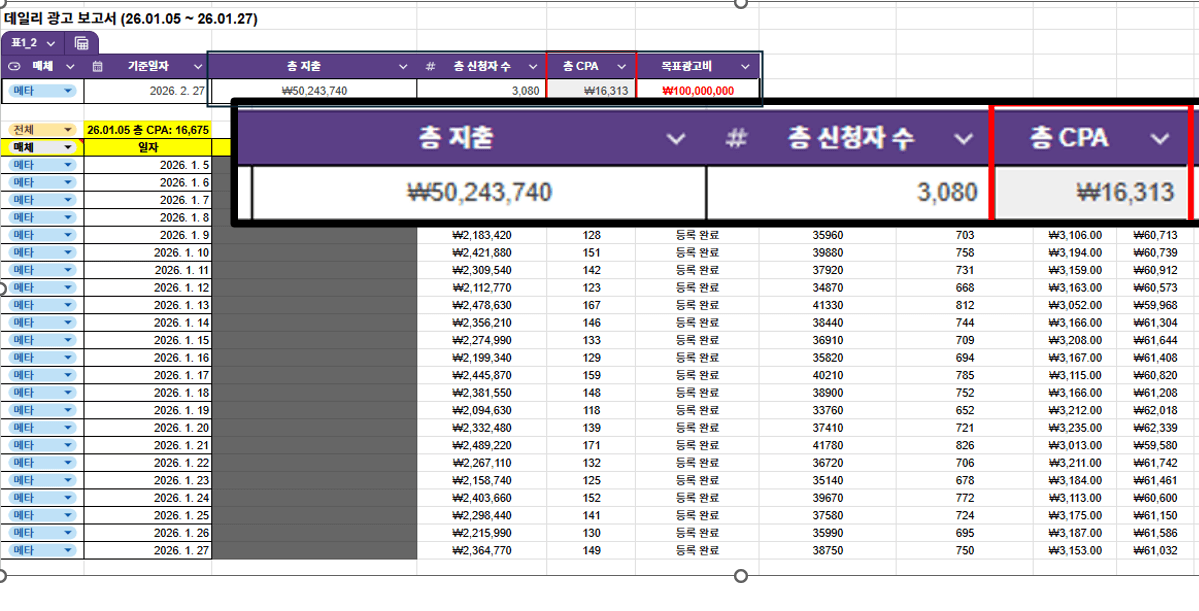Open the 메타 chip for 2026. 1. 24
This screenshot has width=1199, height=611.
pos(43,498)
